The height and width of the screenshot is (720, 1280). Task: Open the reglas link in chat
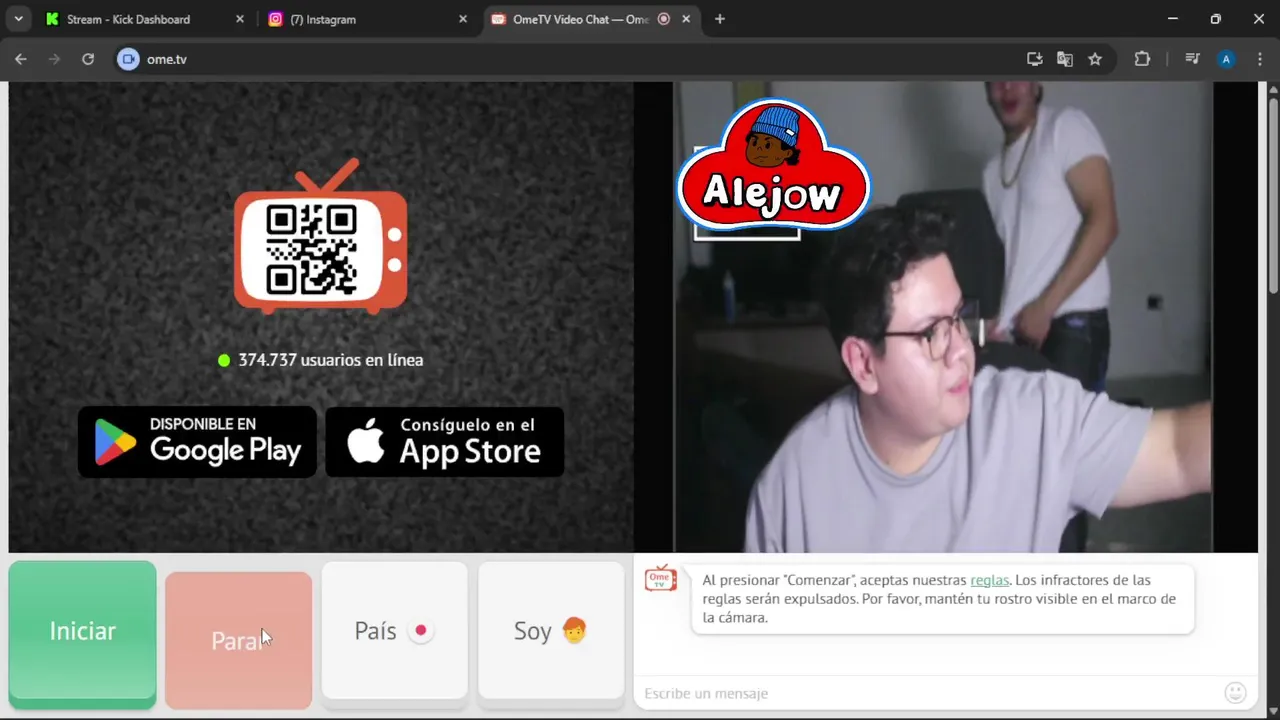(x=989, y=580)
